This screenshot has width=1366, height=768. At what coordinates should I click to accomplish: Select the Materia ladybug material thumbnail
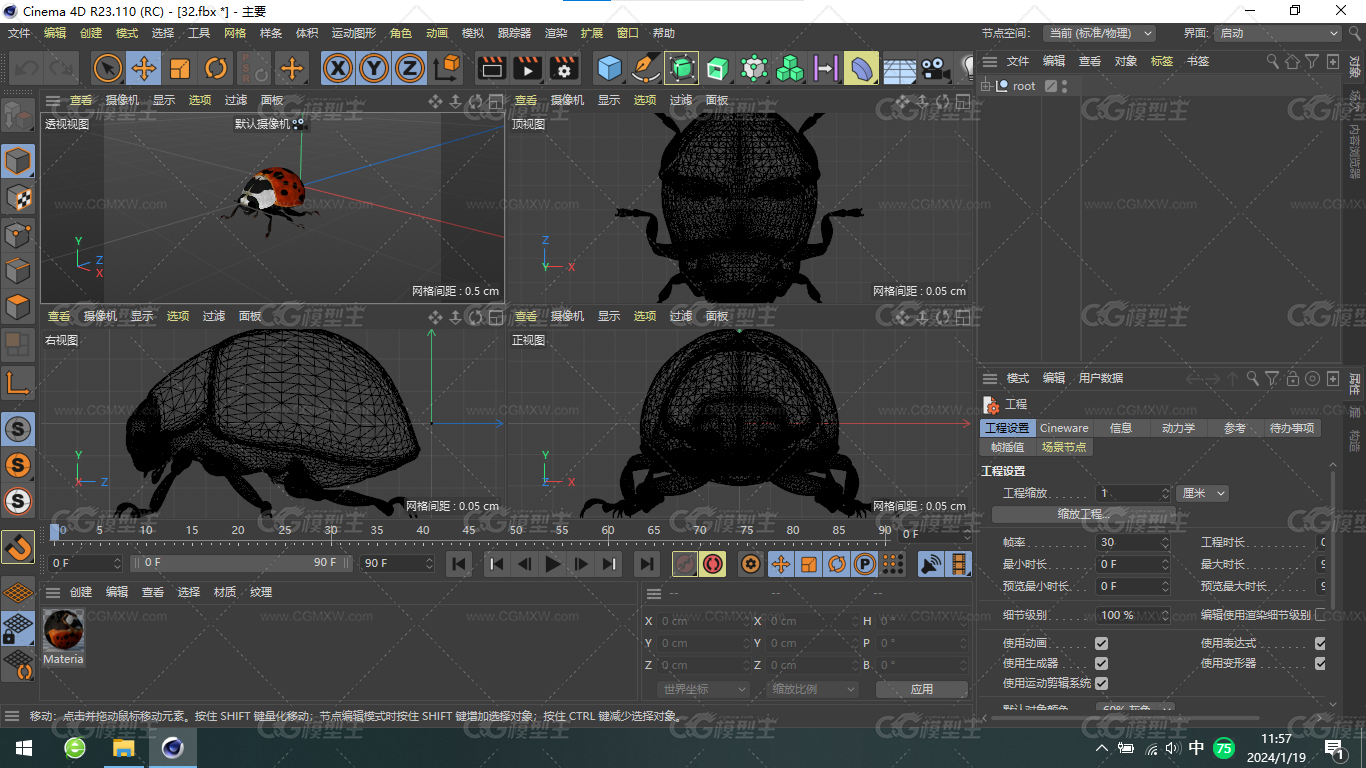(63, 631)
